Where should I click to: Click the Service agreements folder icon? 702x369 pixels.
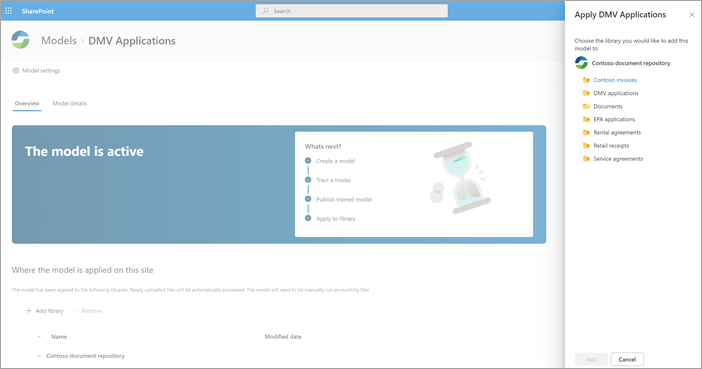[586, 159]
